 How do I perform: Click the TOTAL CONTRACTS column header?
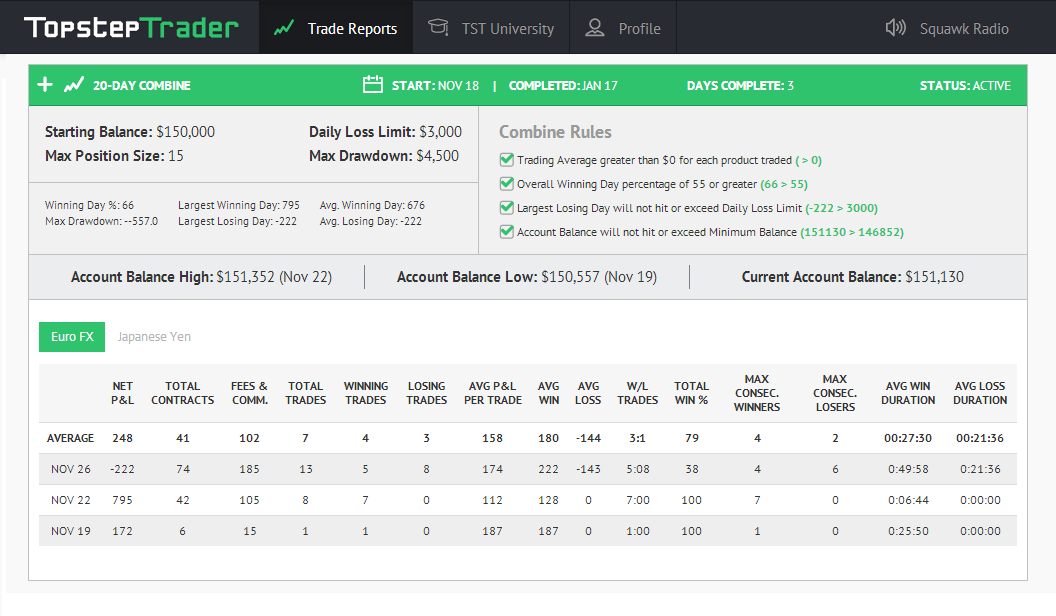click(x=183, y=392)
